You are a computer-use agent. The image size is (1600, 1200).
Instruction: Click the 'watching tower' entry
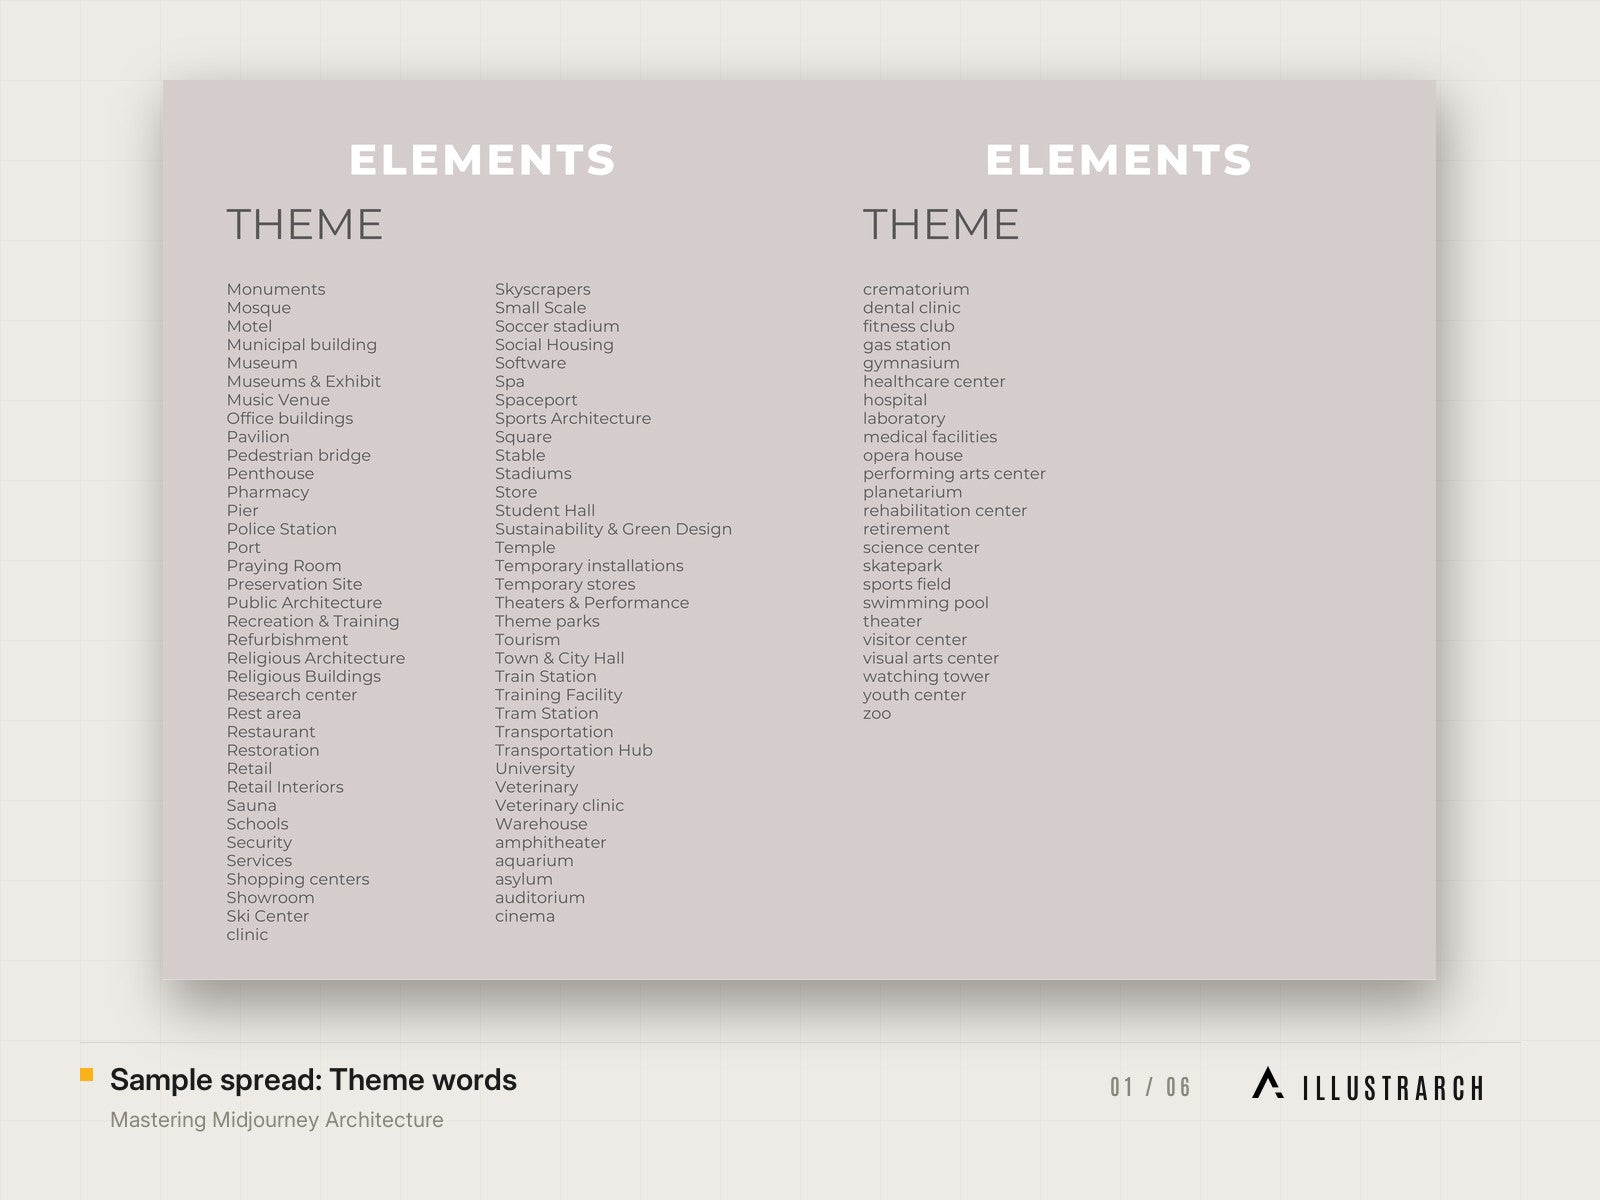click(x=926, y=677)
